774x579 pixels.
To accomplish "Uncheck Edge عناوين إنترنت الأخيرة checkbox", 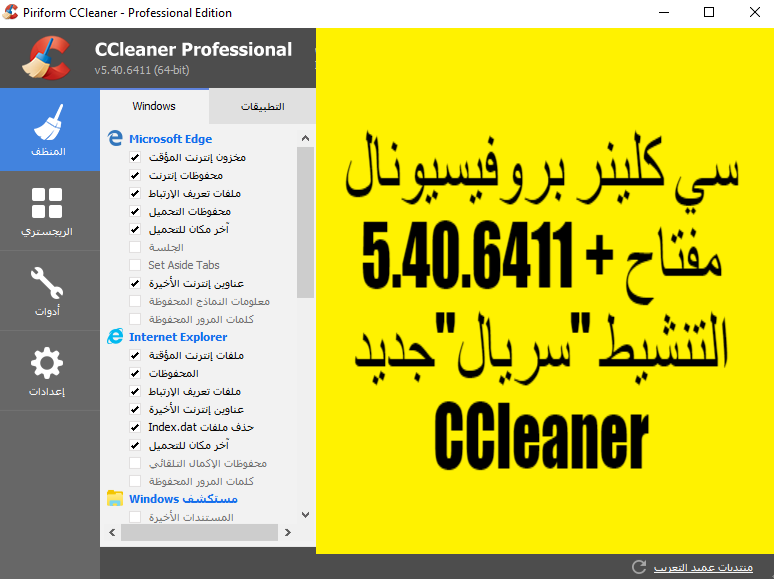I will click(x=135, y=283).
